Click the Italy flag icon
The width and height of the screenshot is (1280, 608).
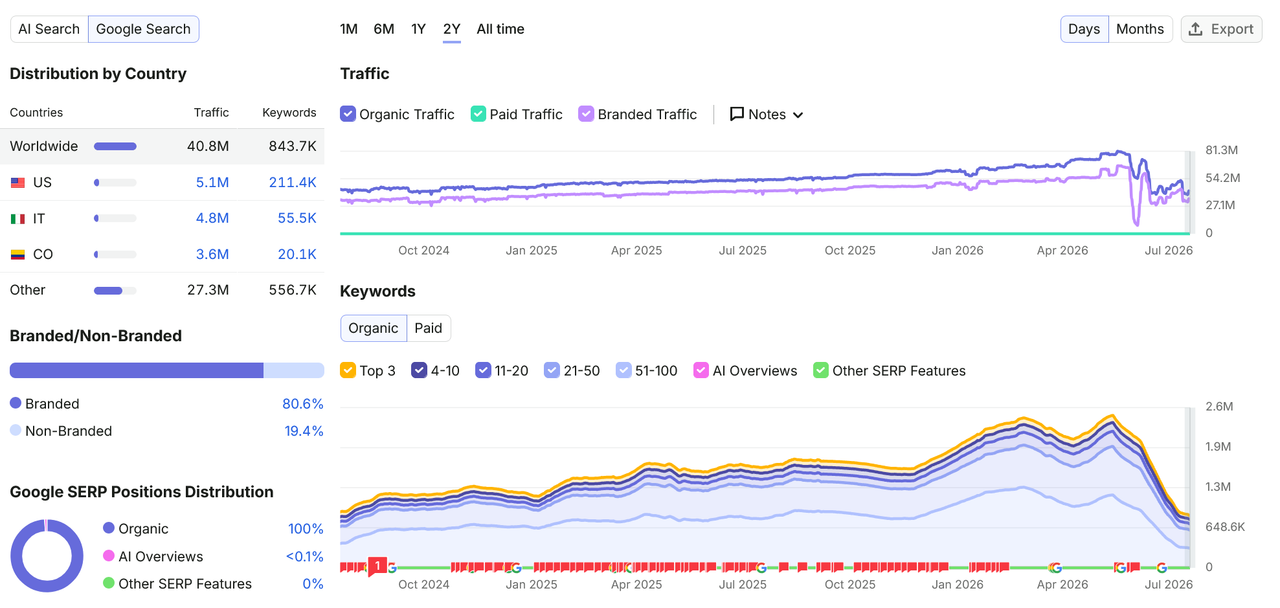[x=17, y=218]
